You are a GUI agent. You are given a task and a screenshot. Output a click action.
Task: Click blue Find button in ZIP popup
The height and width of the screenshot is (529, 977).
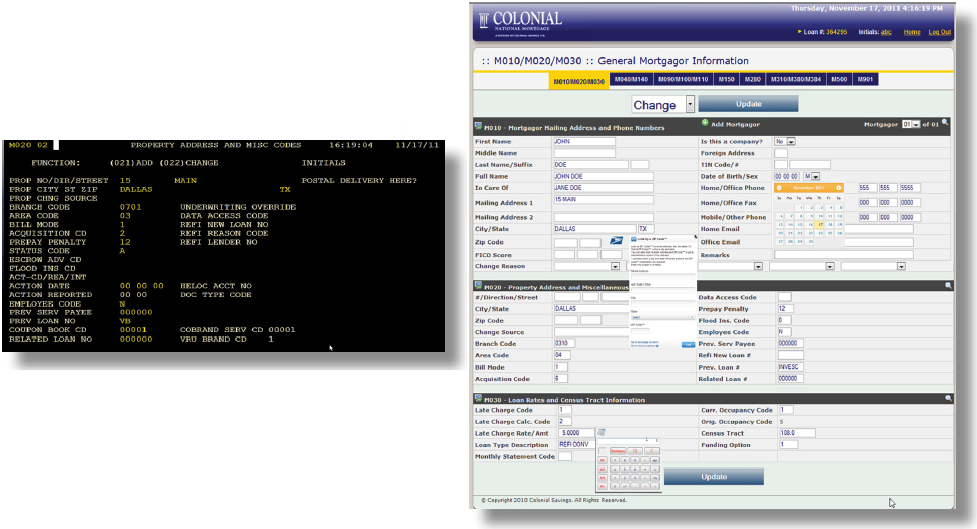(688, 345)
